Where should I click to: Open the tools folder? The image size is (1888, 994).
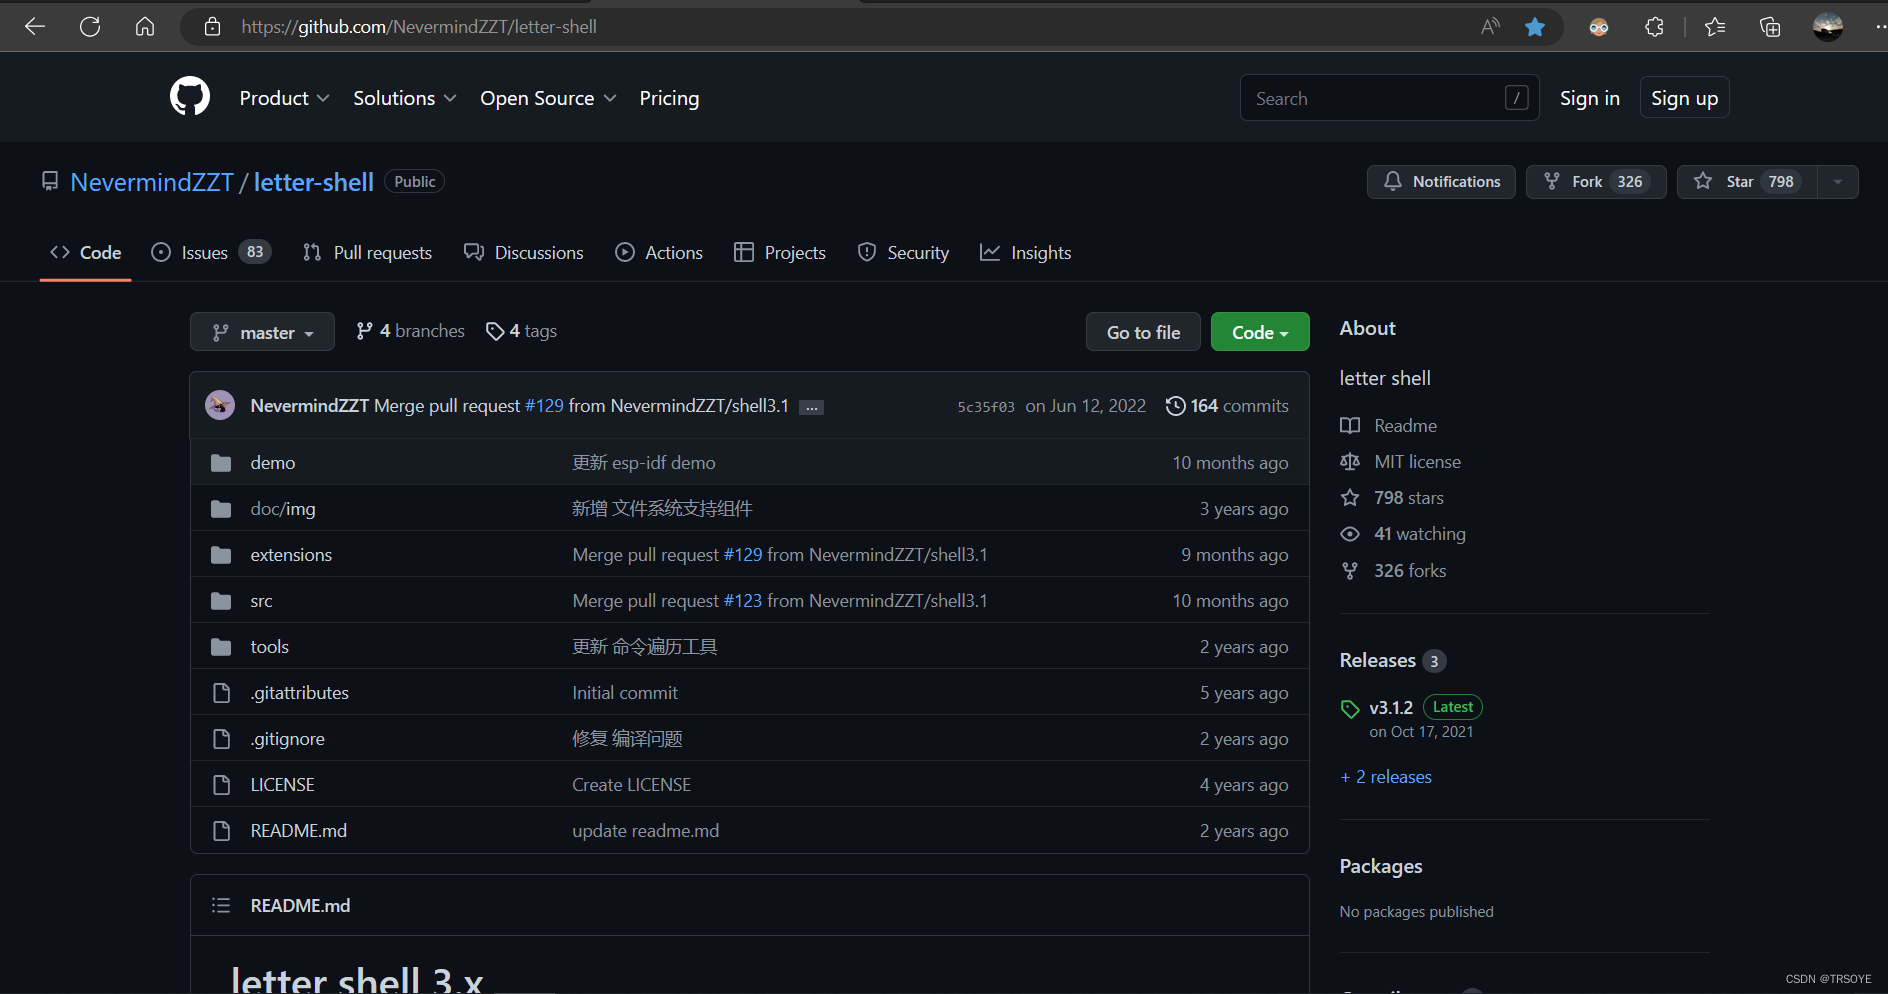[269, 647]
